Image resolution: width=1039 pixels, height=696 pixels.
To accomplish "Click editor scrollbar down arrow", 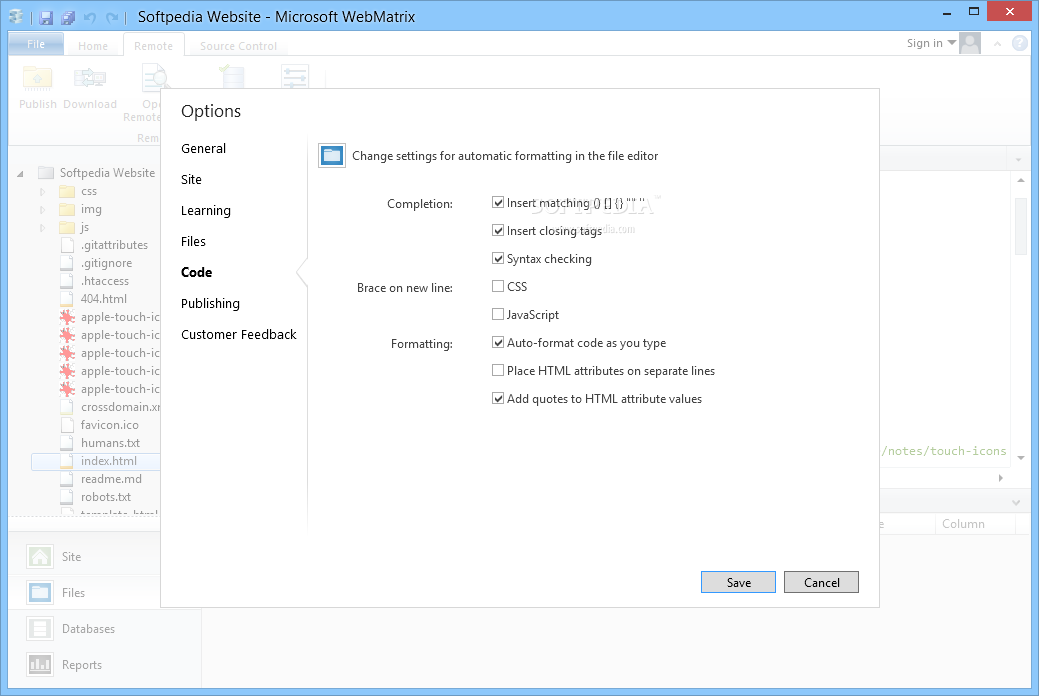I will click(x=1020, y=458).
